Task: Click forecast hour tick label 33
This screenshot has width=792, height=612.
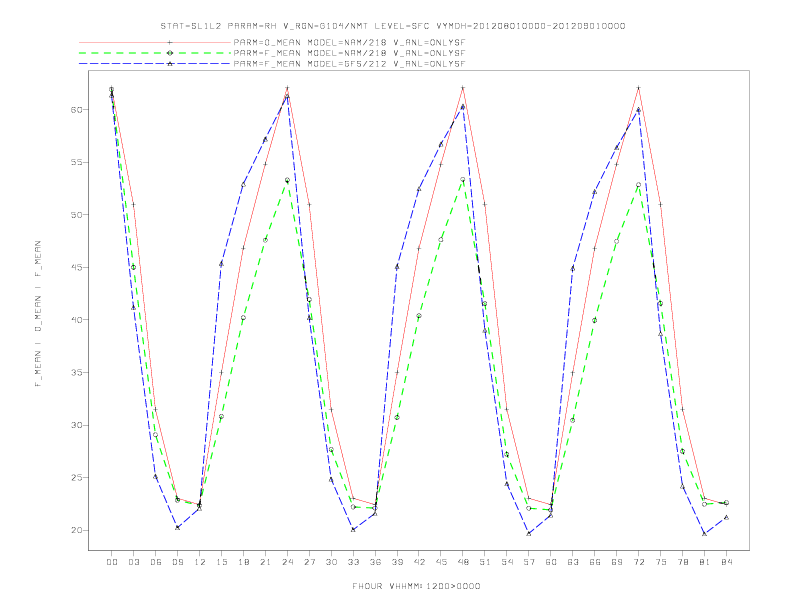Action: [353, 562]
